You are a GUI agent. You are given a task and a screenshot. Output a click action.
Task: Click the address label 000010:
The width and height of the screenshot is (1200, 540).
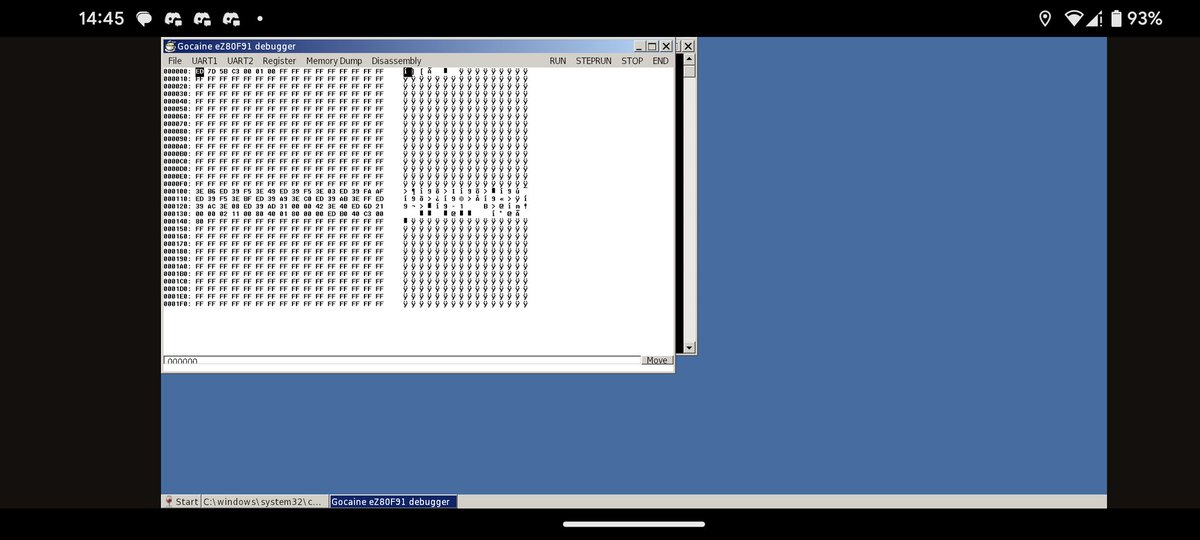[177, 79]
